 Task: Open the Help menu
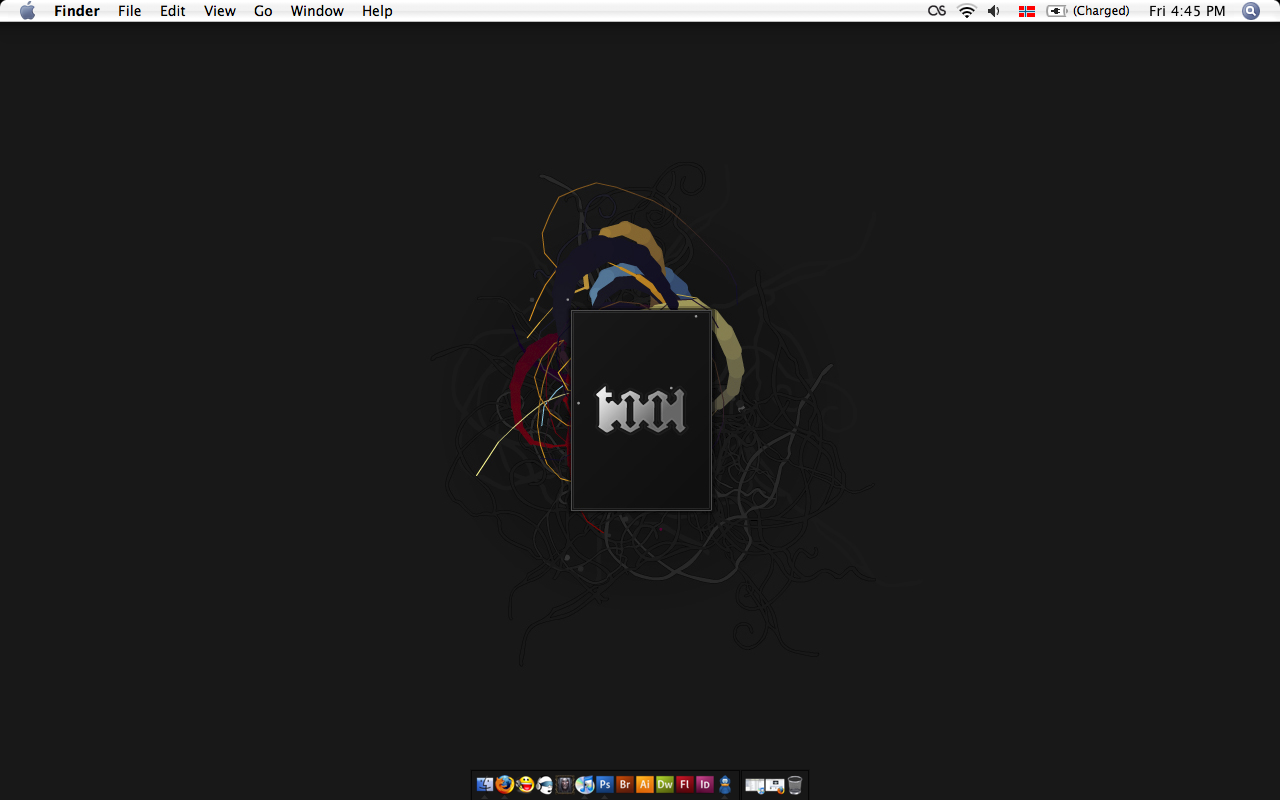(377, 11)
